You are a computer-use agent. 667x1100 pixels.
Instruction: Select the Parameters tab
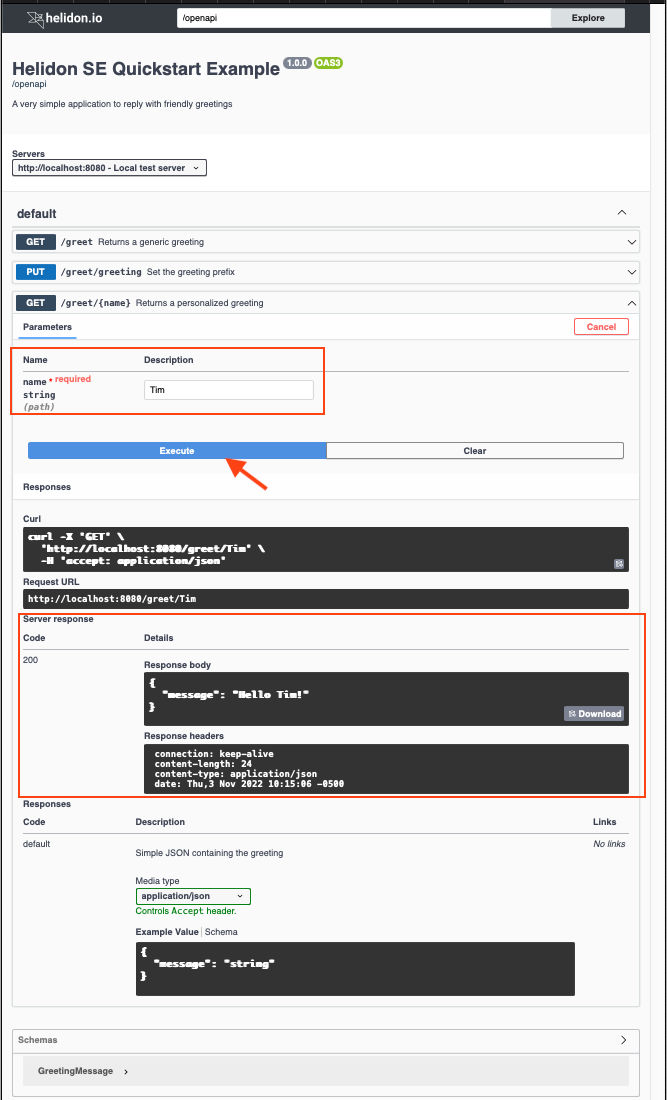point(47,327)
